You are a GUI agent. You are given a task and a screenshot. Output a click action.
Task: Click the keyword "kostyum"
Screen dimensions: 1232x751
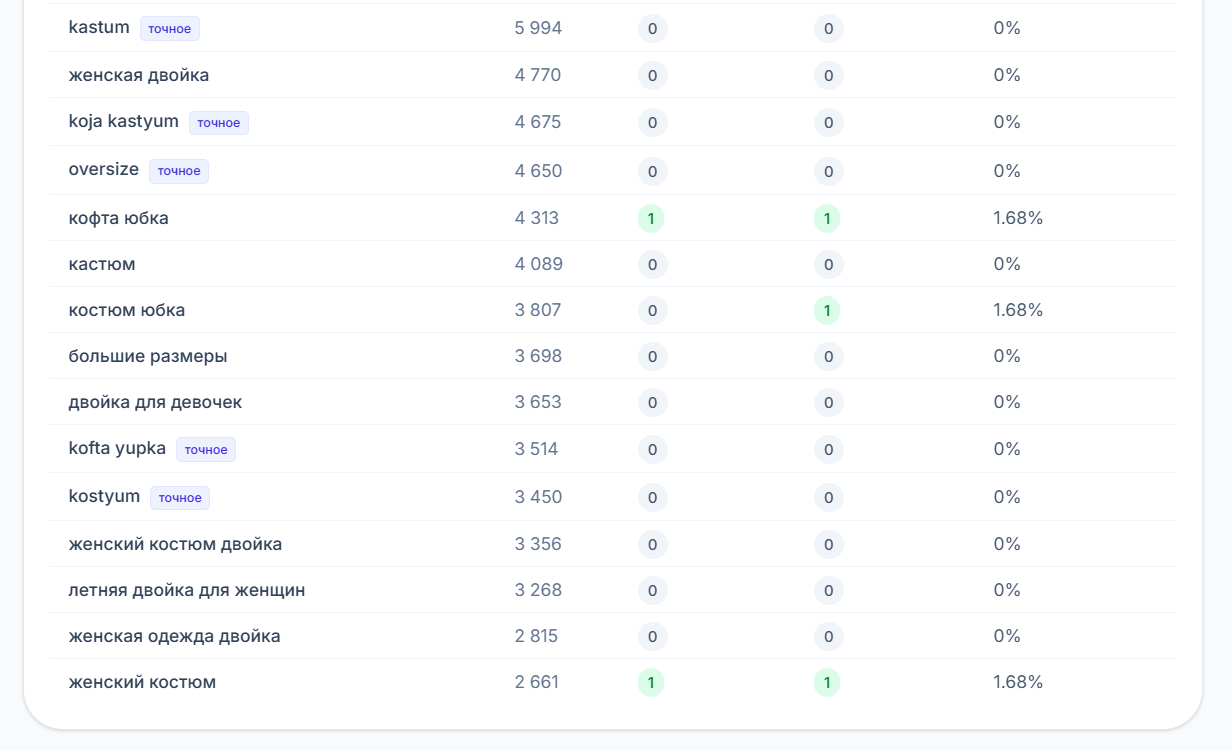coord(105,496)
